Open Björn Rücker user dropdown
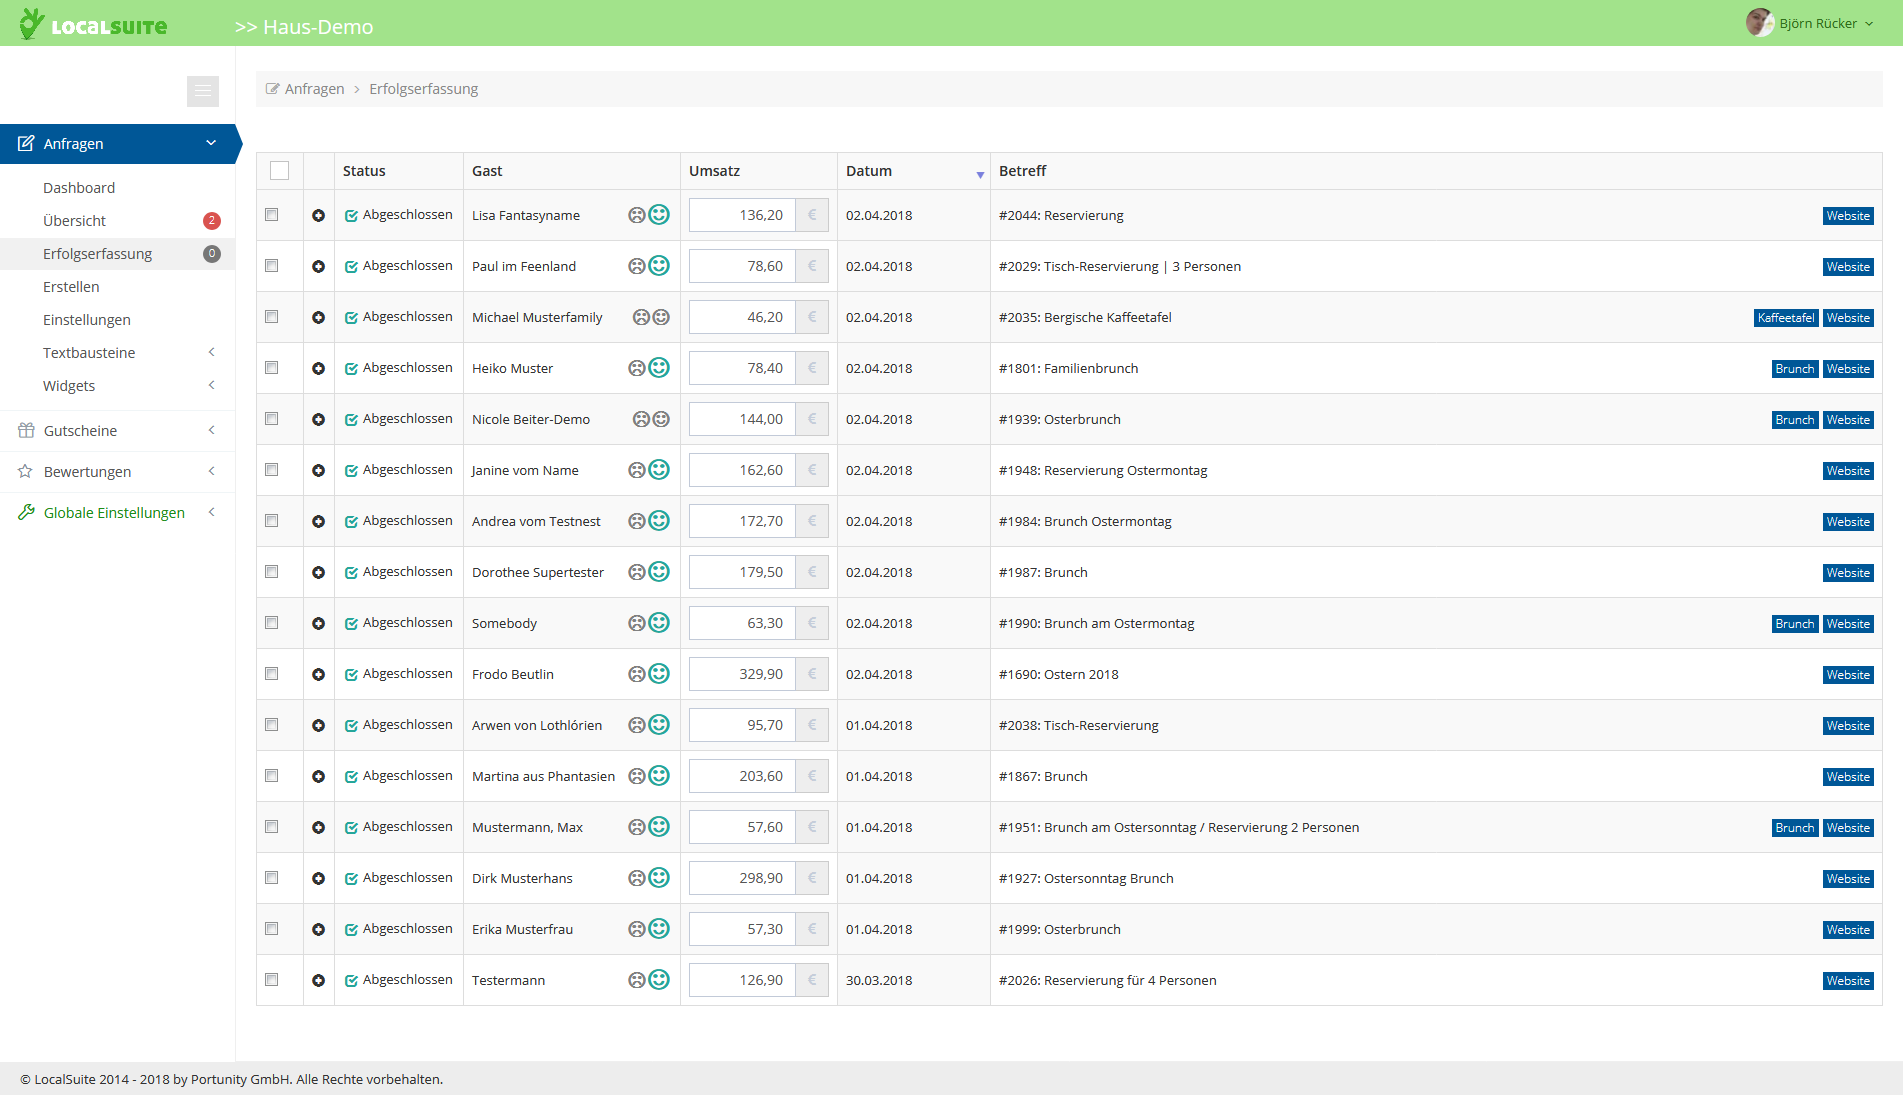Image resolution: width=1903 pixels, height=1095 pixels. (1810, 23)
